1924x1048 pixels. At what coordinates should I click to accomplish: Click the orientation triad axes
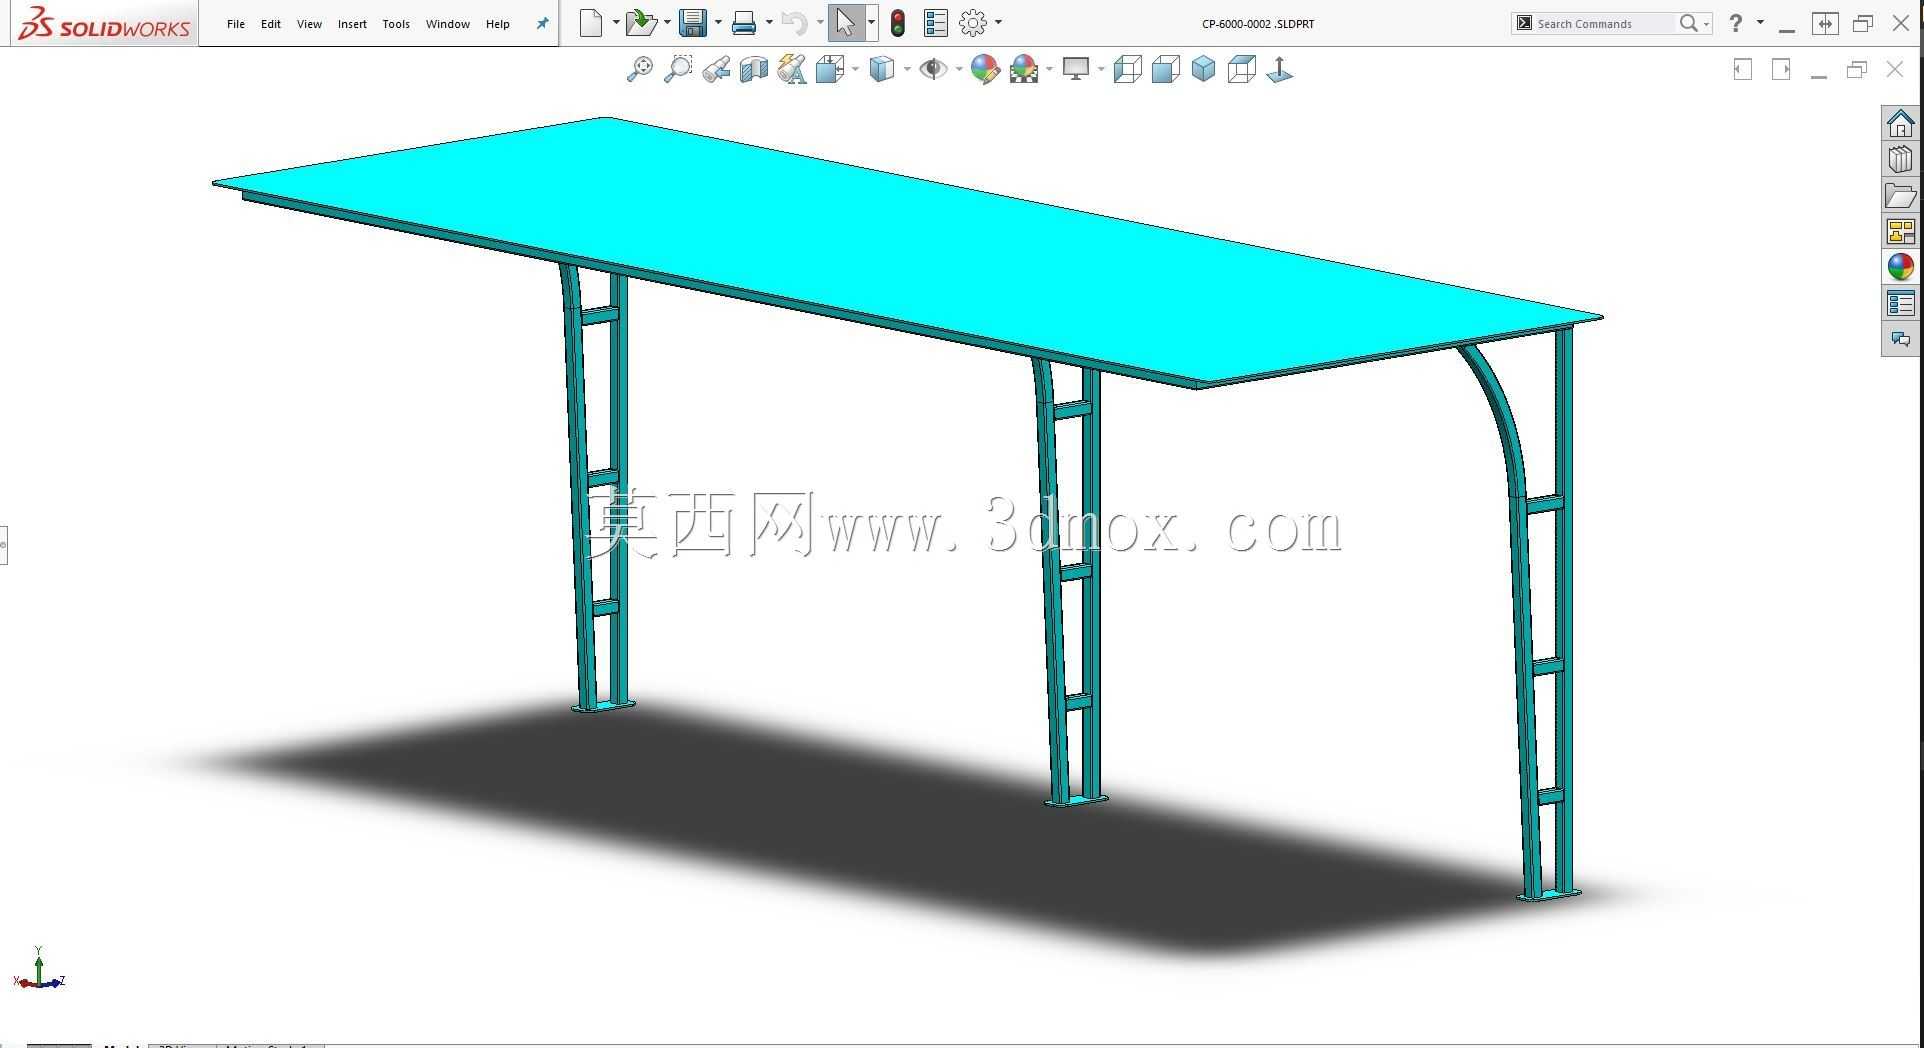[x=39, y=968]
